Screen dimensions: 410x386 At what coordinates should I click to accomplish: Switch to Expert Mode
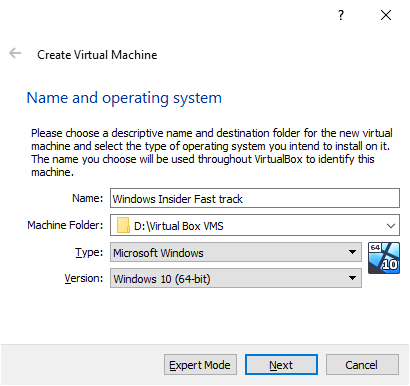pos(200,365)
